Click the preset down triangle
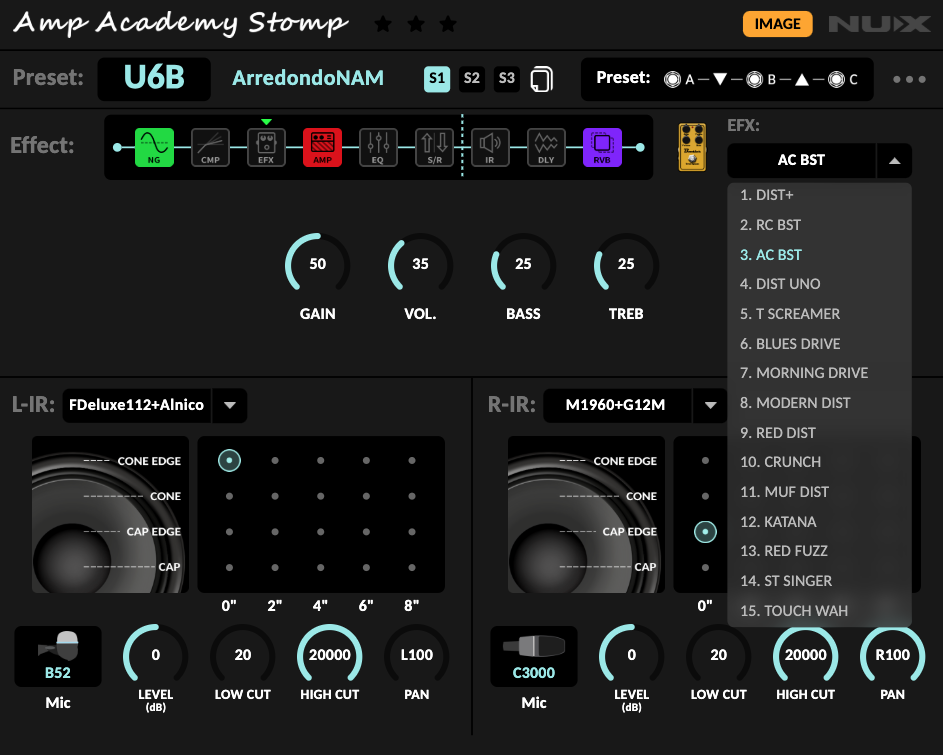Screen dimensions: 943x755 pos(720,79)
